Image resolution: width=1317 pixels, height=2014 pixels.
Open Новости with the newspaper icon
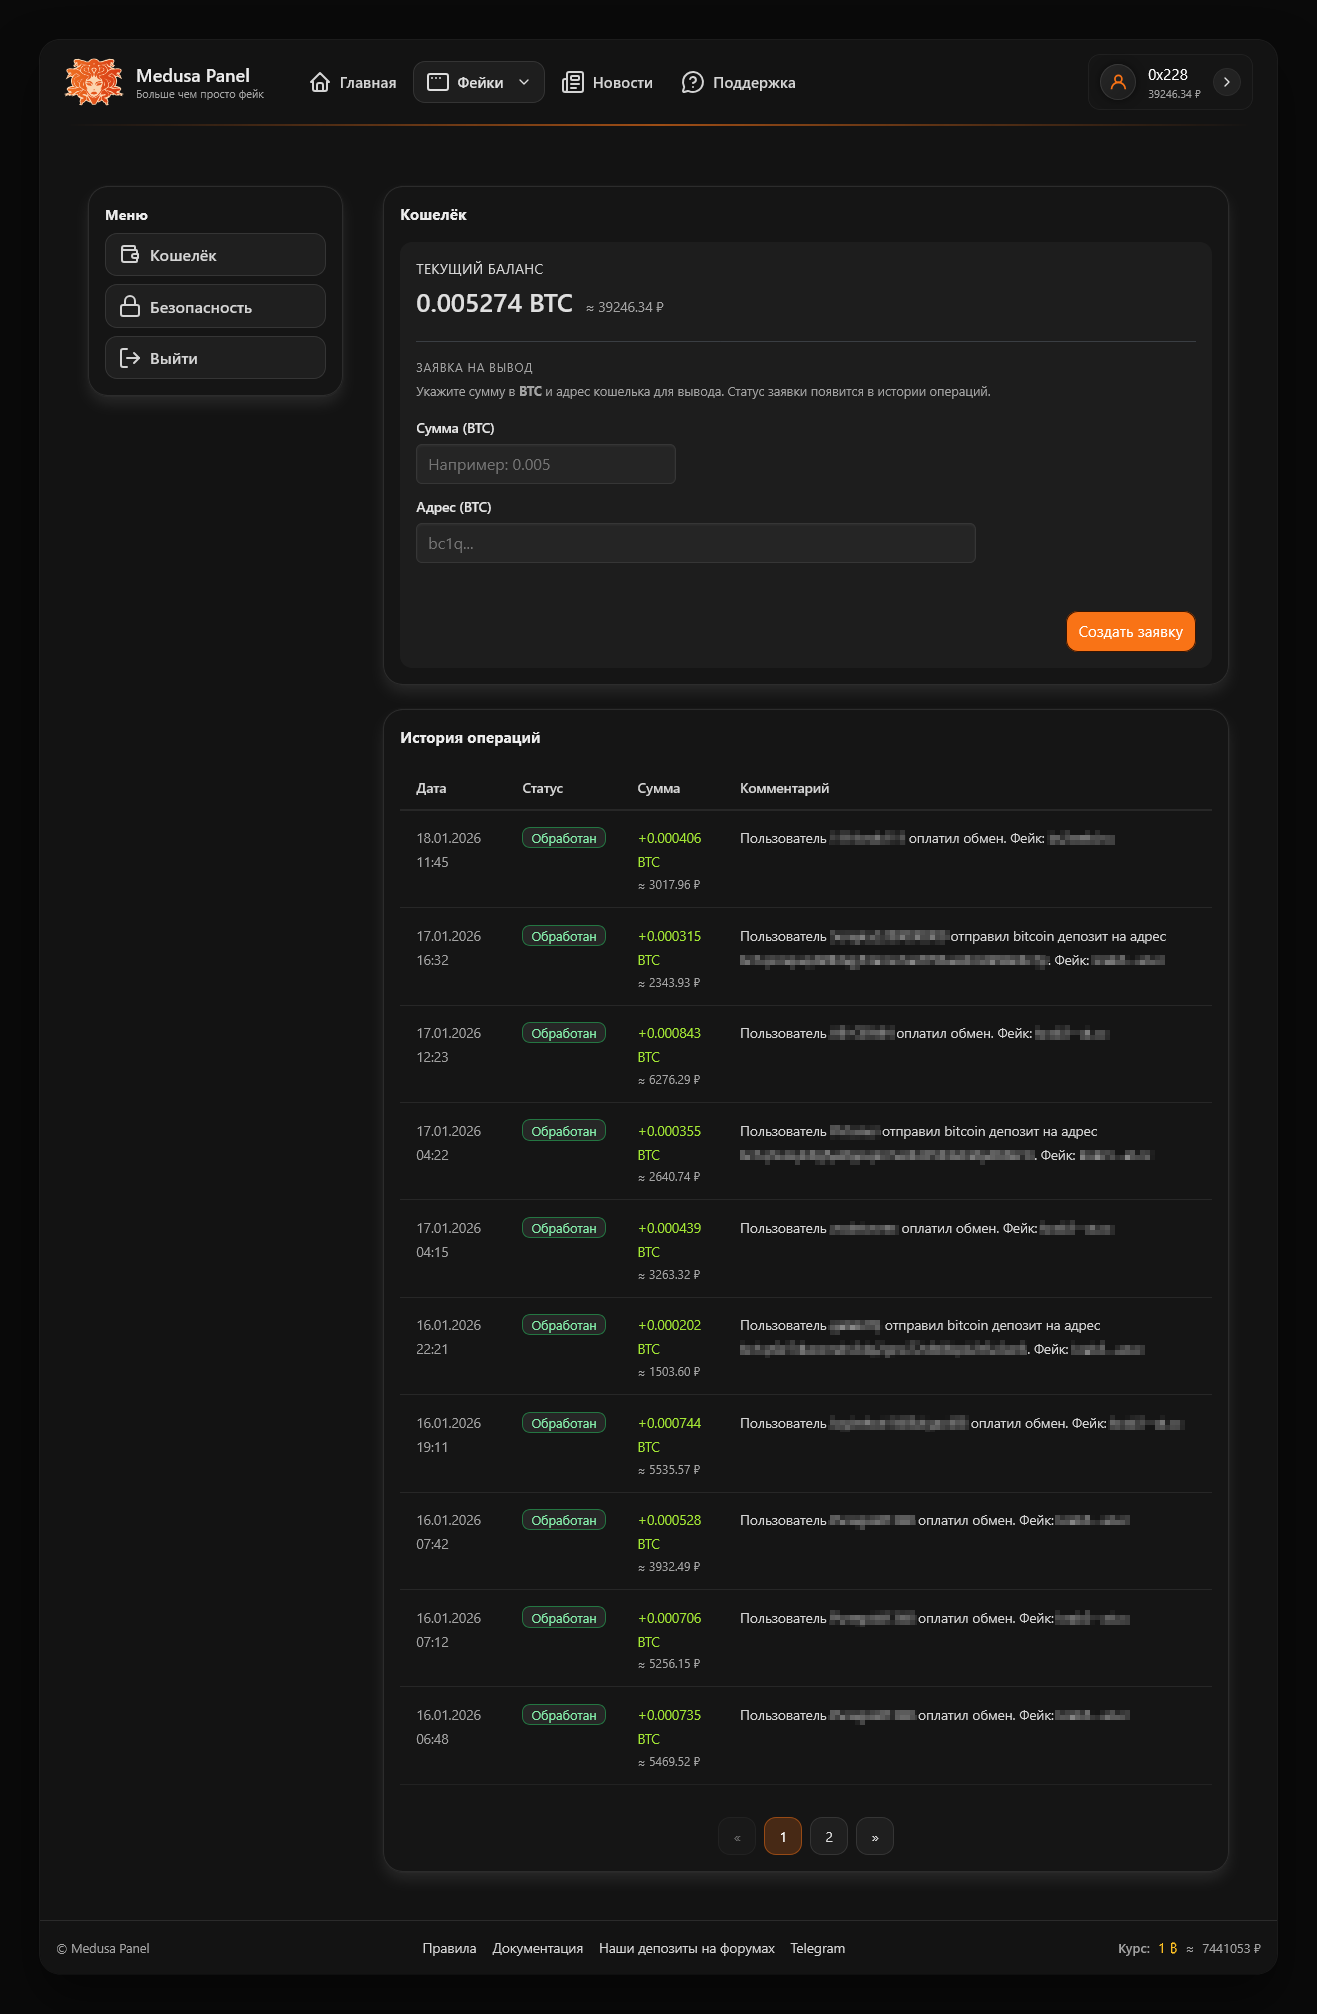coord(572,83)
